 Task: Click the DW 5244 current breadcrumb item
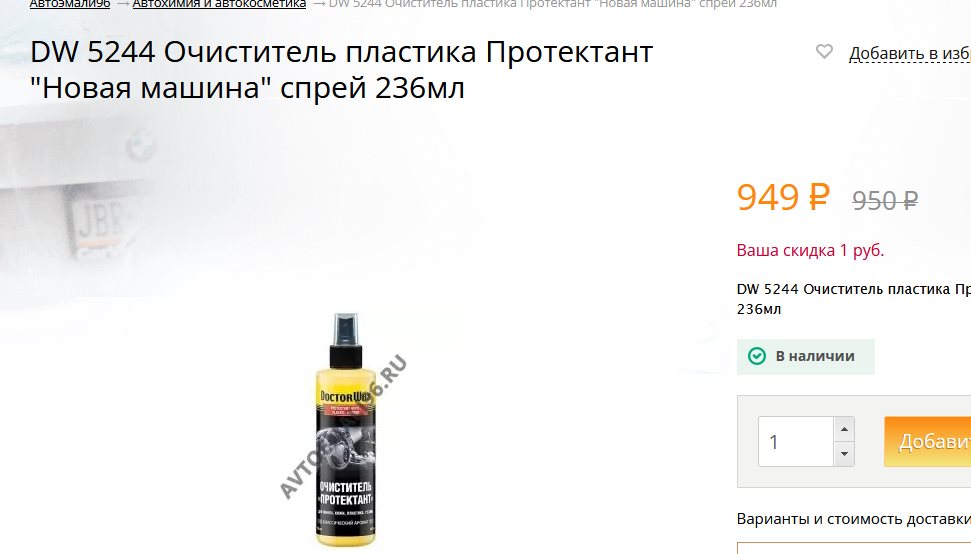coord(552,4)
